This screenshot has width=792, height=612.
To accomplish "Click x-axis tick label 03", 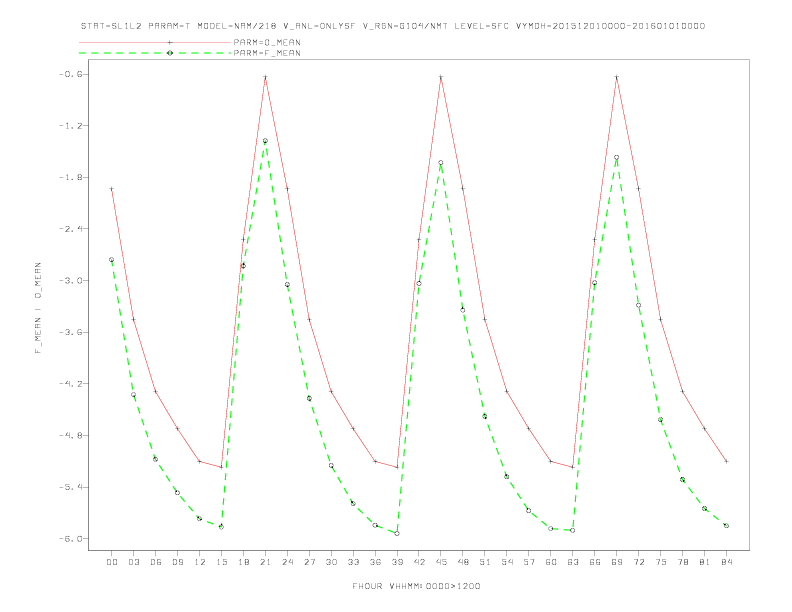I will coord(133,562).
